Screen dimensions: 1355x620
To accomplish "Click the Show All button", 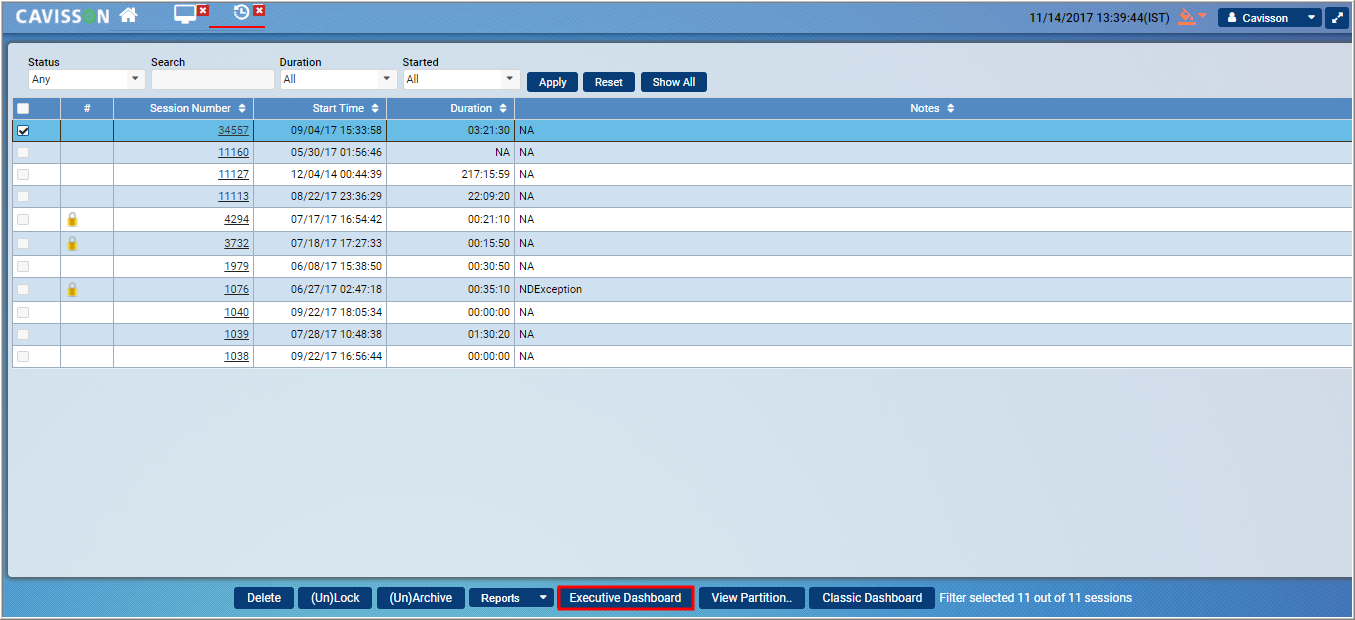I will (x=674, y=82).
